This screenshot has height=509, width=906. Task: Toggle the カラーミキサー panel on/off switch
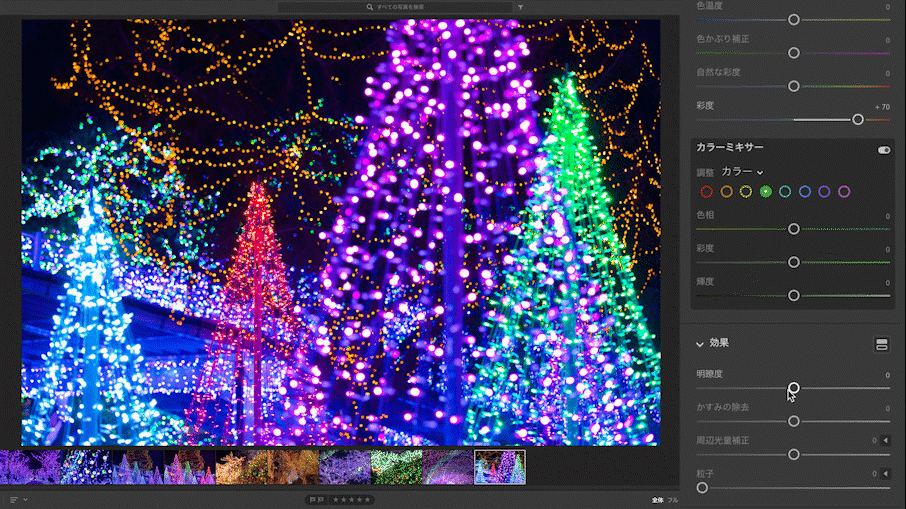(x=884, y=150)
